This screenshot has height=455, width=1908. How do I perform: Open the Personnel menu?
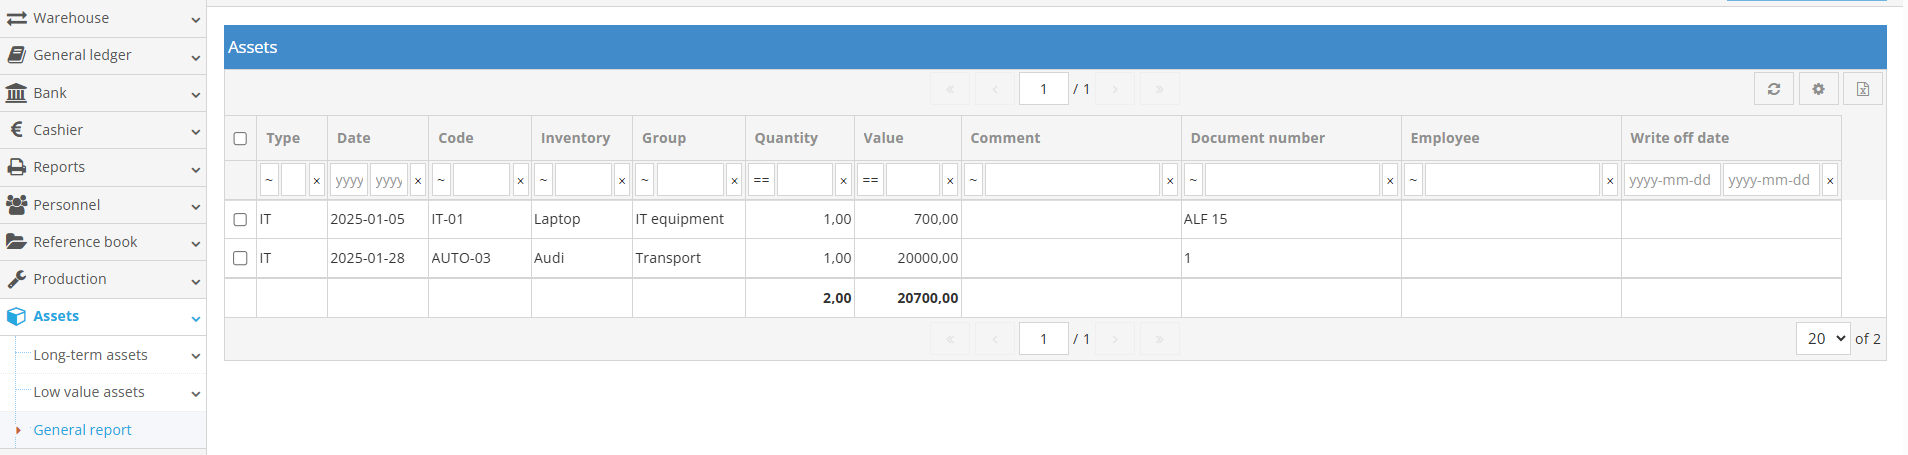66,205
